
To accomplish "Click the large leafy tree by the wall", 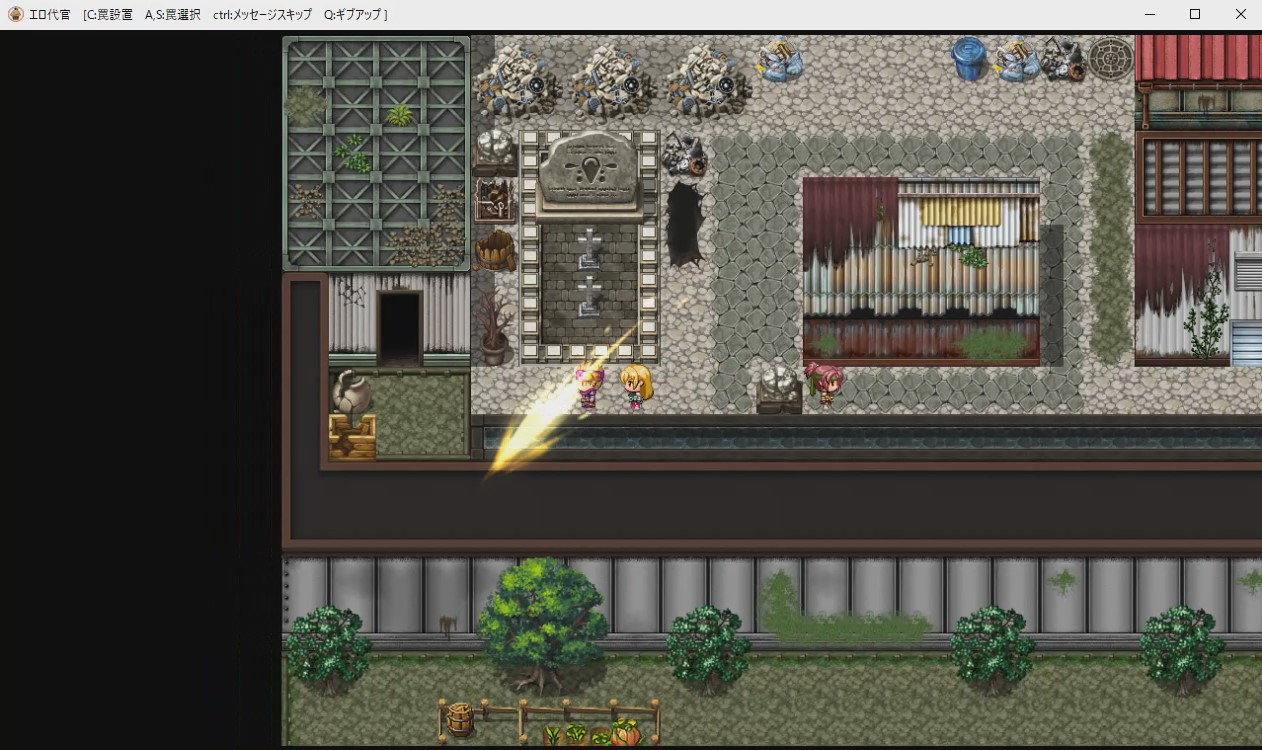I will (542, 620).
